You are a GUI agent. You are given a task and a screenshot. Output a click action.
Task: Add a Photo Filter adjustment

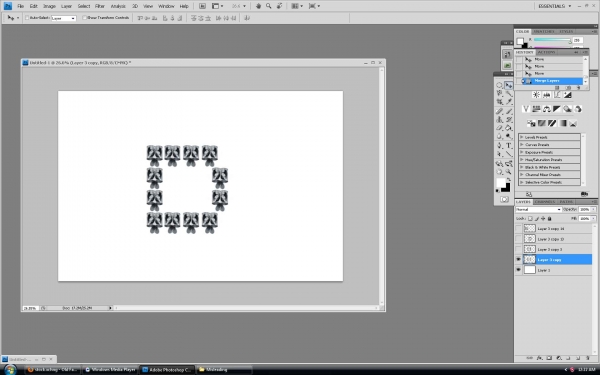coord(567,109)
